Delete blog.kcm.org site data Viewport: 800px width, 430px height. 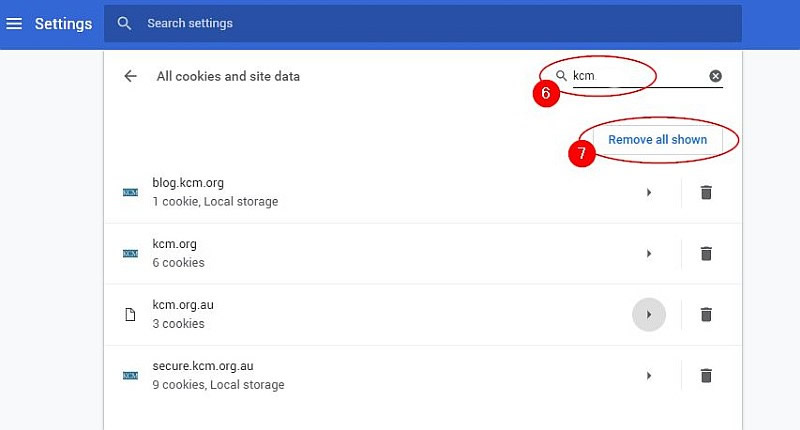pos(706,192)
